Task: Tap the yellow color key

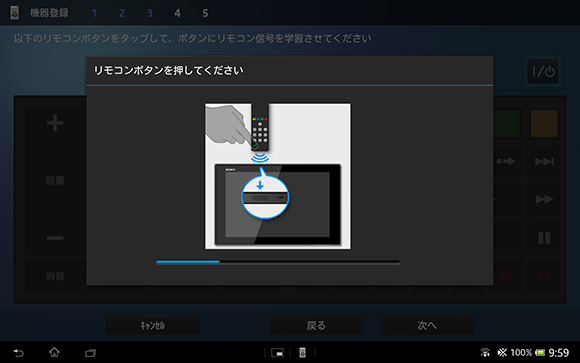Action: (544, 124)
